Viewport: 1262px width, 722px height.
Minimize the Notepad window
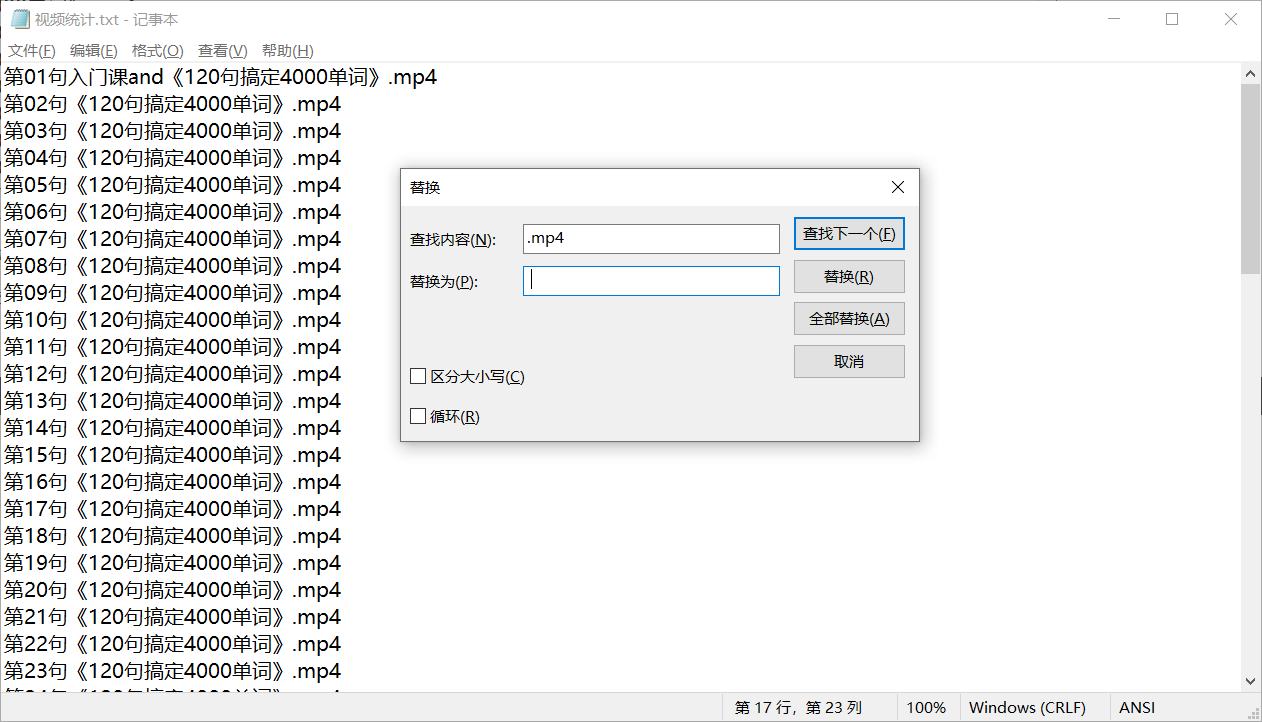(1113, 19)
